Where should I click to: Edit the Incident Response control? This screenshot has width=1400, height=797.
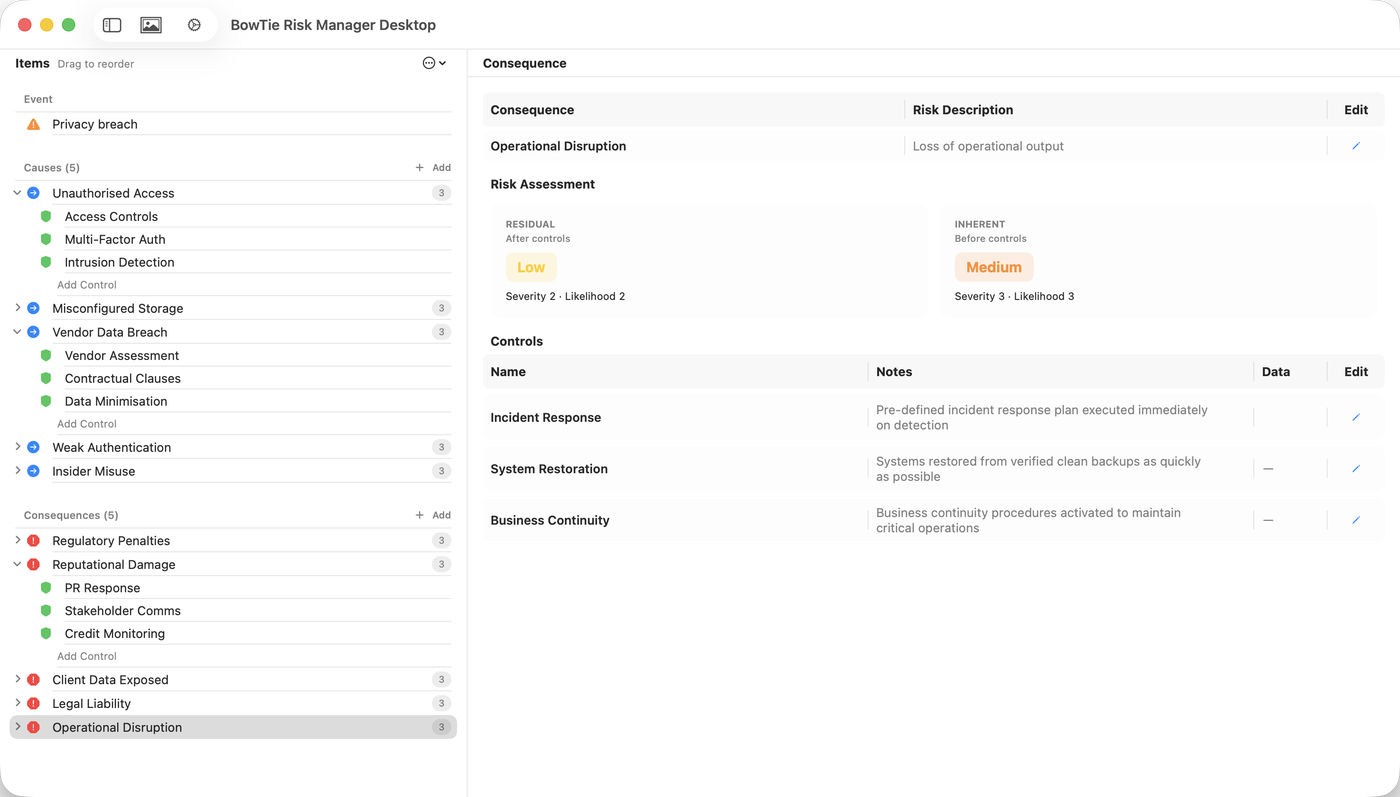click(x=1356, y=417)
